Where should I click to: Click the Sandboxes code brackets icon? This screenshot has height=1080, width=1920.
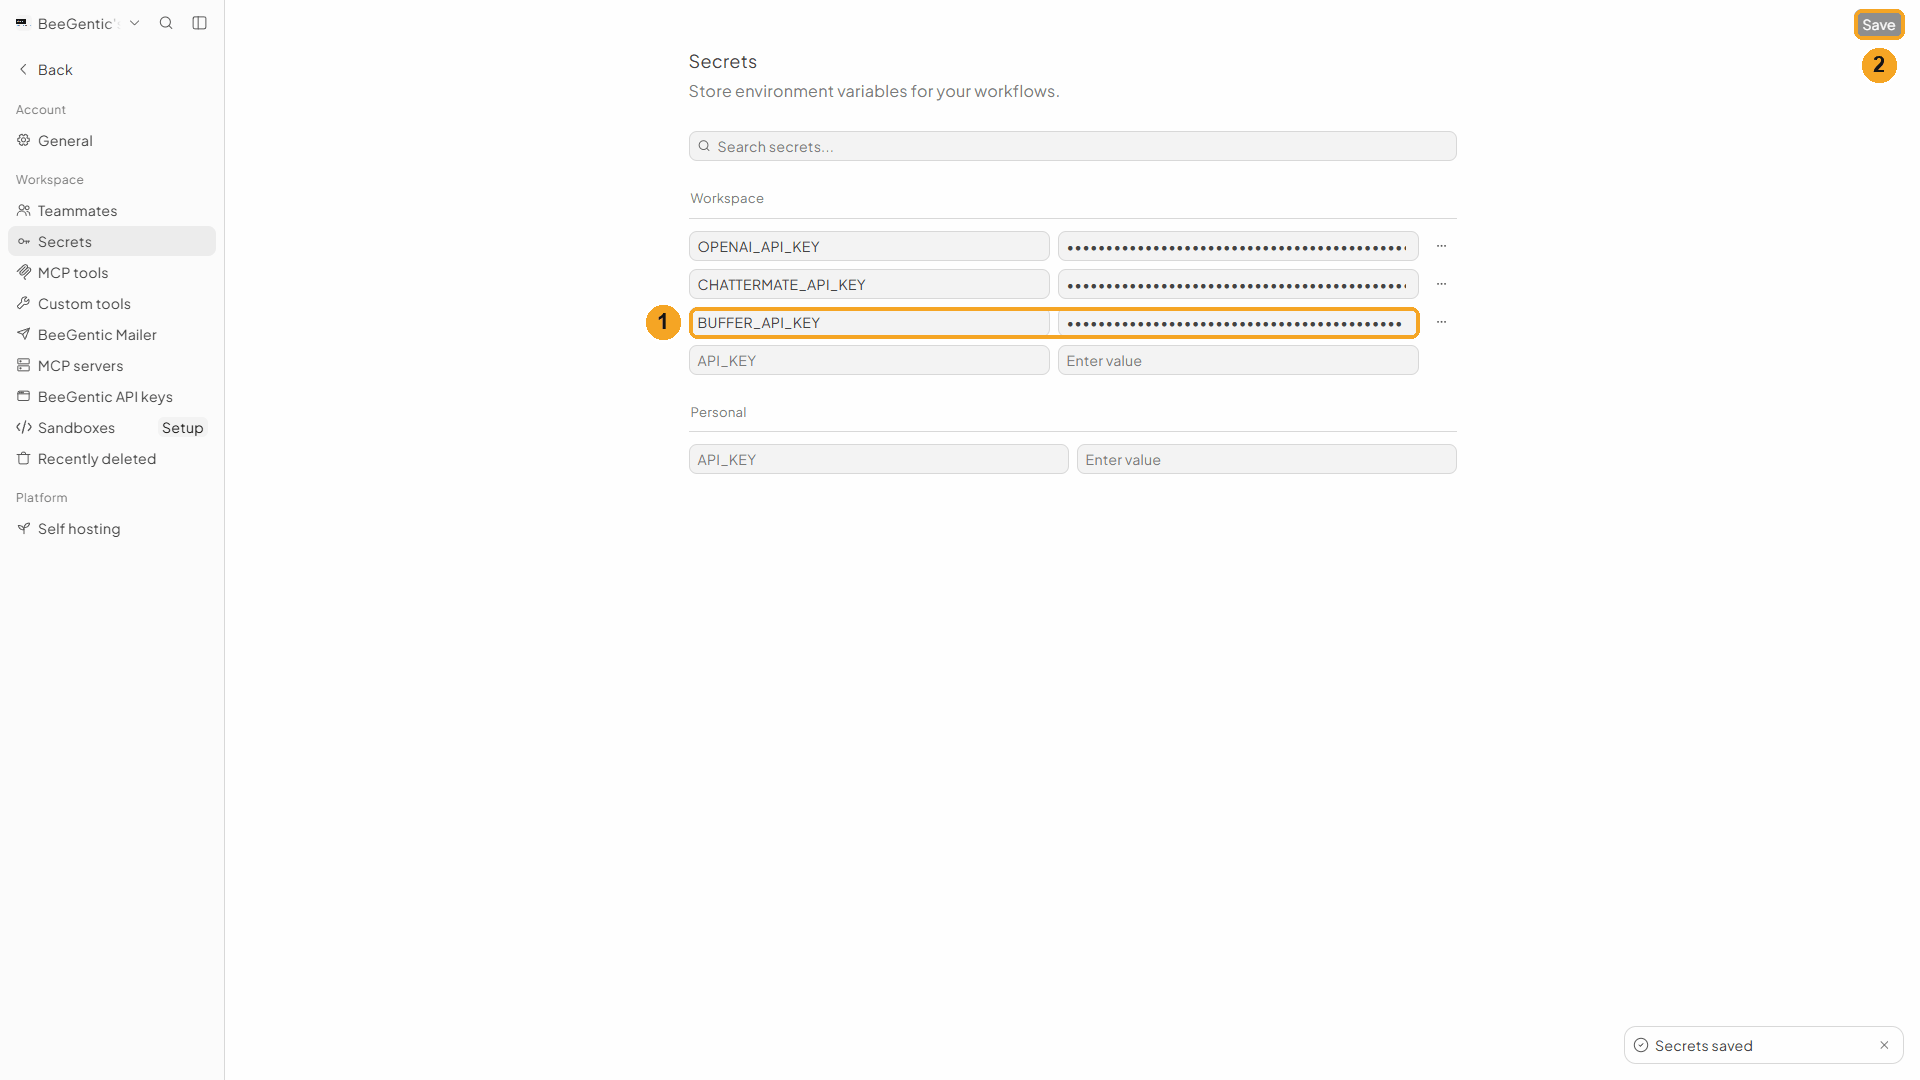tap(24, 427)
